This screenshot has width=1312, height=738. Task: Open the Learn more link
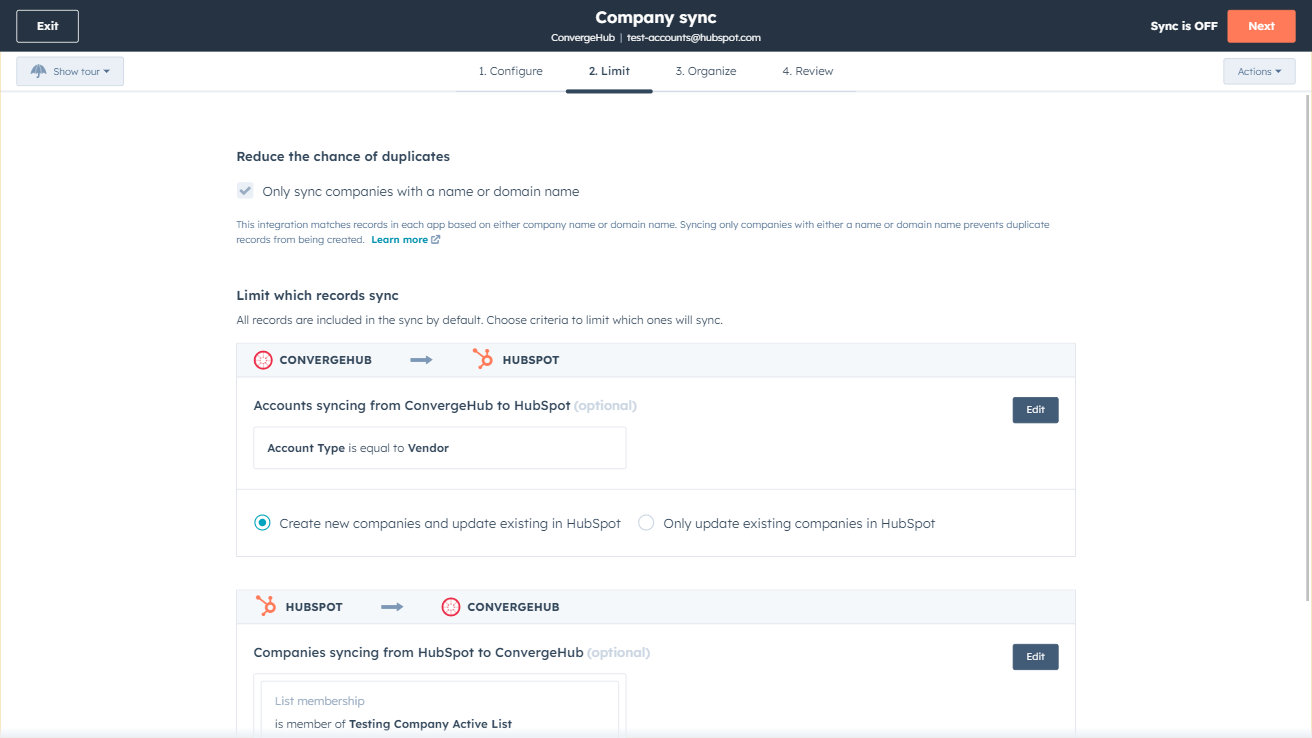(399, 239)
